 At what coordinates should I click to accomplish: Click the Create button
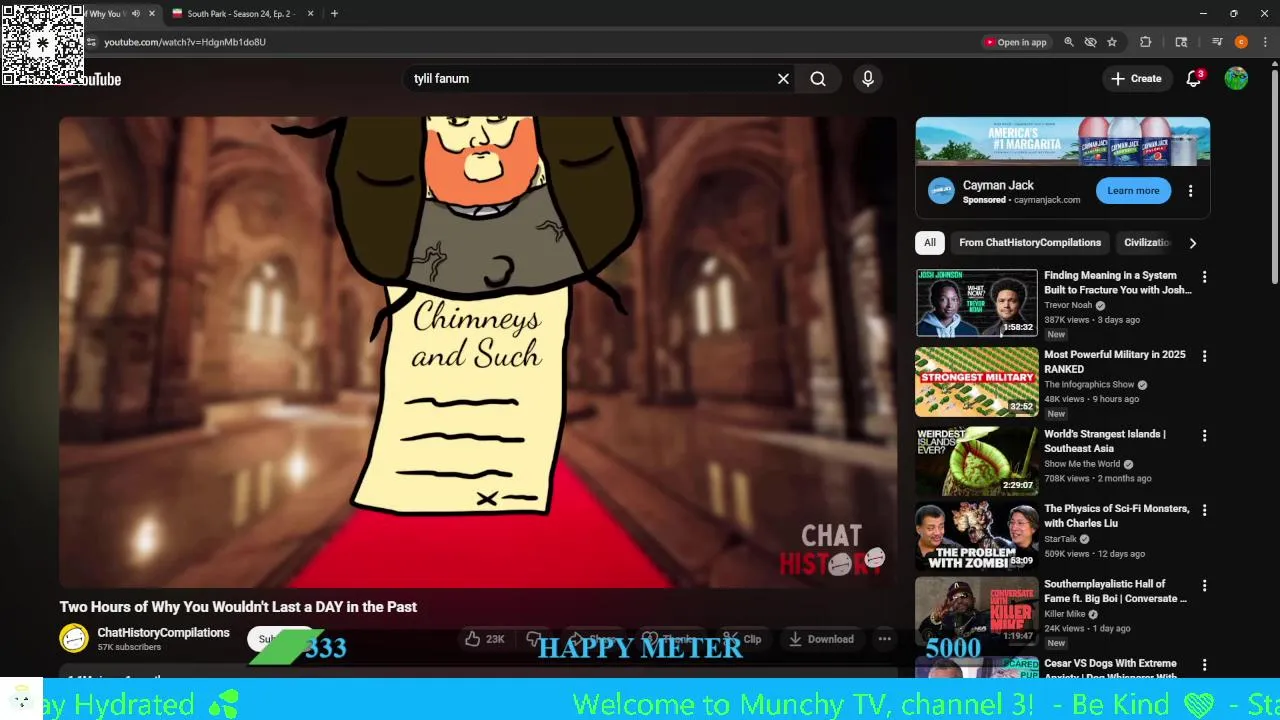point(1136,79)
